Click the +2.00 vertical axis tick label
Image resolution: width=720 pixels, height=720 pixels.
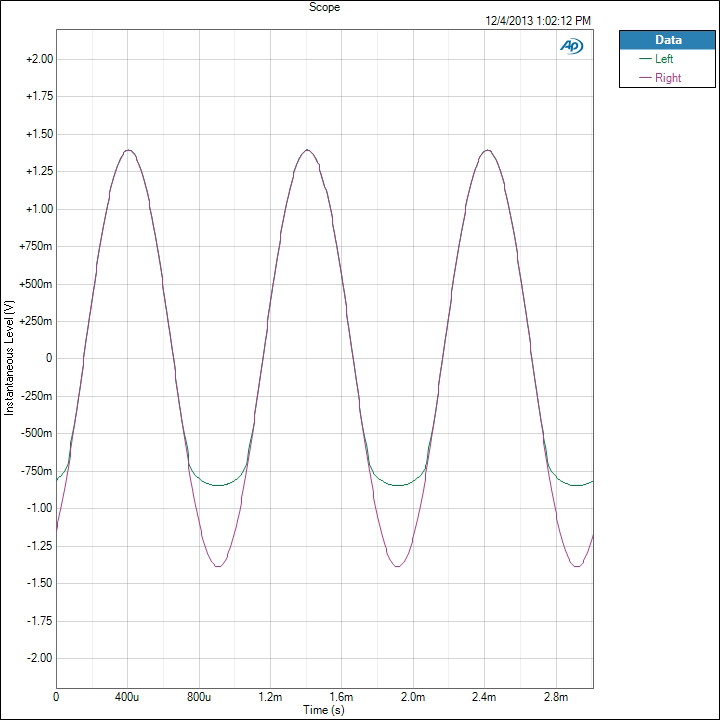[38, 59]
